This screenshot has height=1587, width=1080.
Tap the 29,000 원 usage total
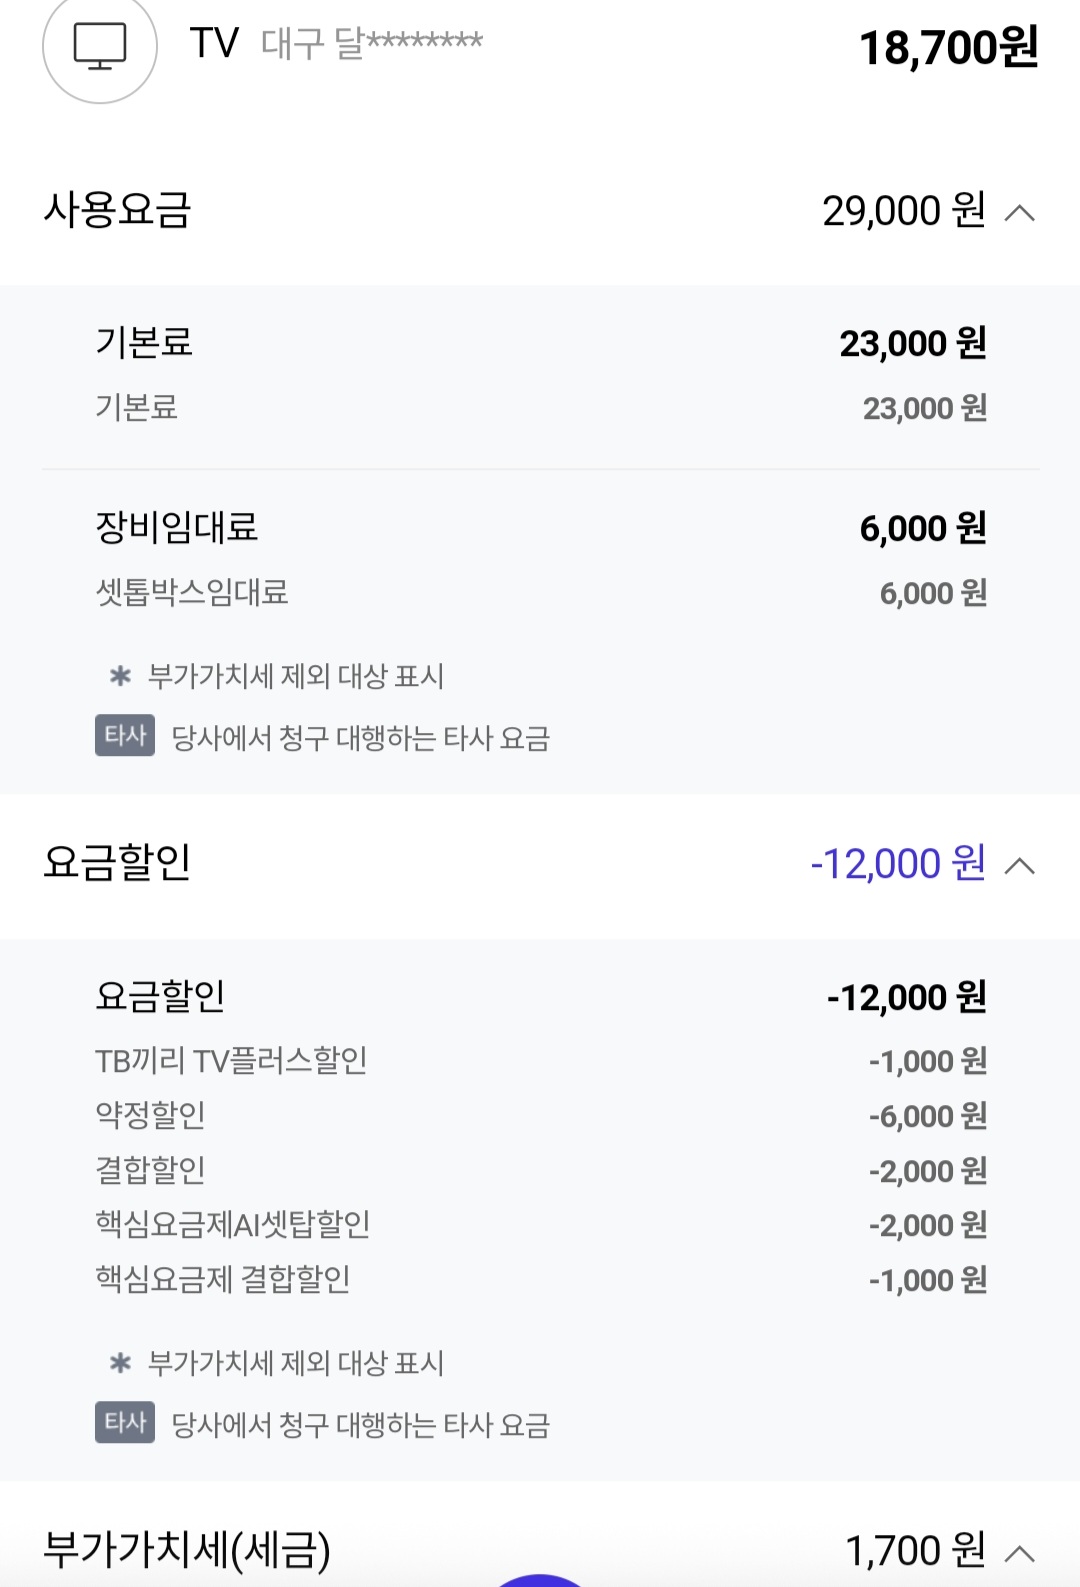click(903, 211)
